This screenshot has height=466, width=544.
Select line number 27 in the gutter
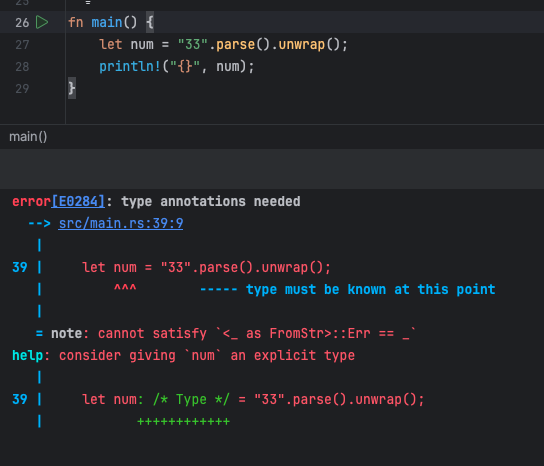(x=22, y=45)
